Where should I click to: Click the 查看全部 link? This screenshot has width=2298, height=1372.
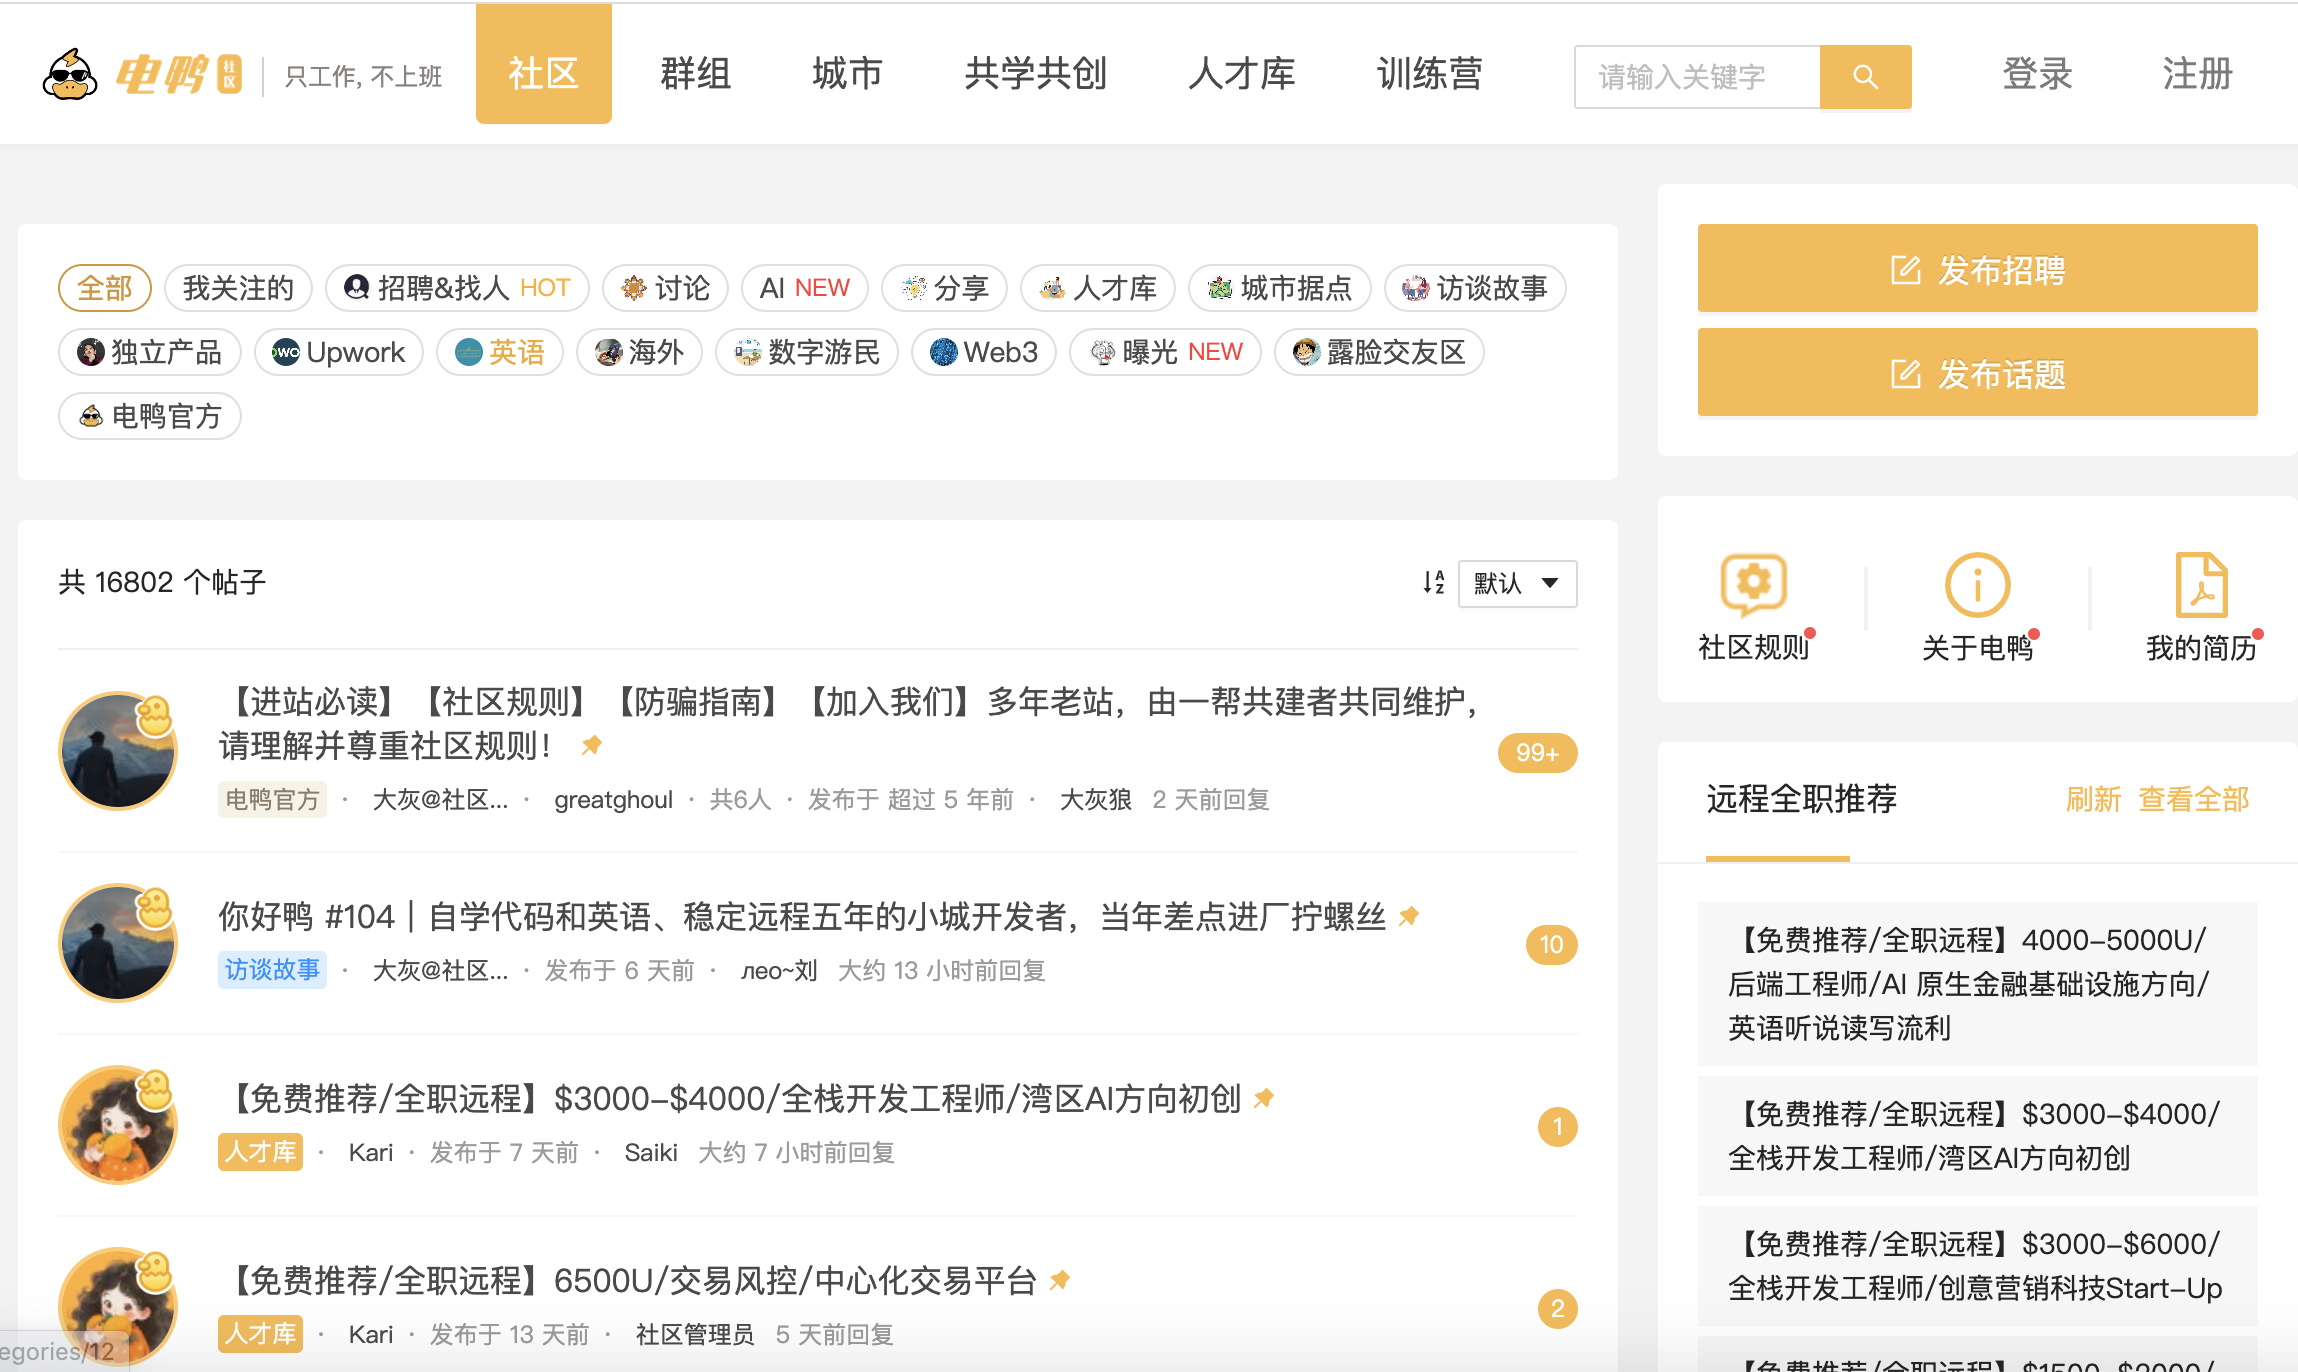[x=2193, y=799]
